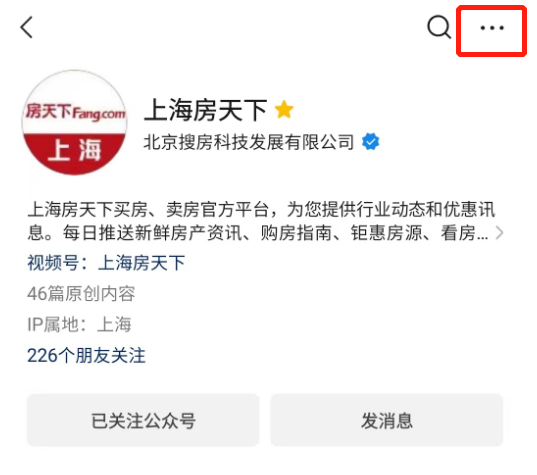This screenshot has width=537, height=475.
Task: Open 46篇原创内容 original articles
Action: click(81, 294)
